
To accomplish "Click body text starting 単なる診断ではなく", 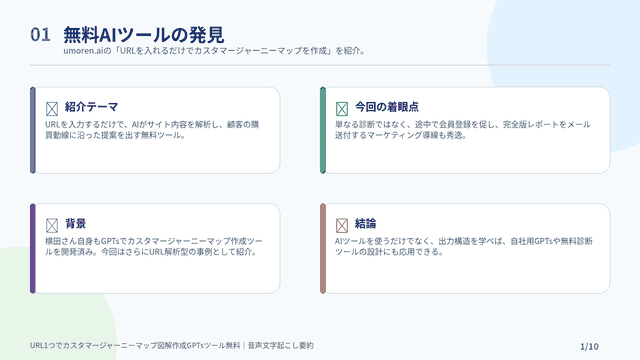I will point(463,130).
